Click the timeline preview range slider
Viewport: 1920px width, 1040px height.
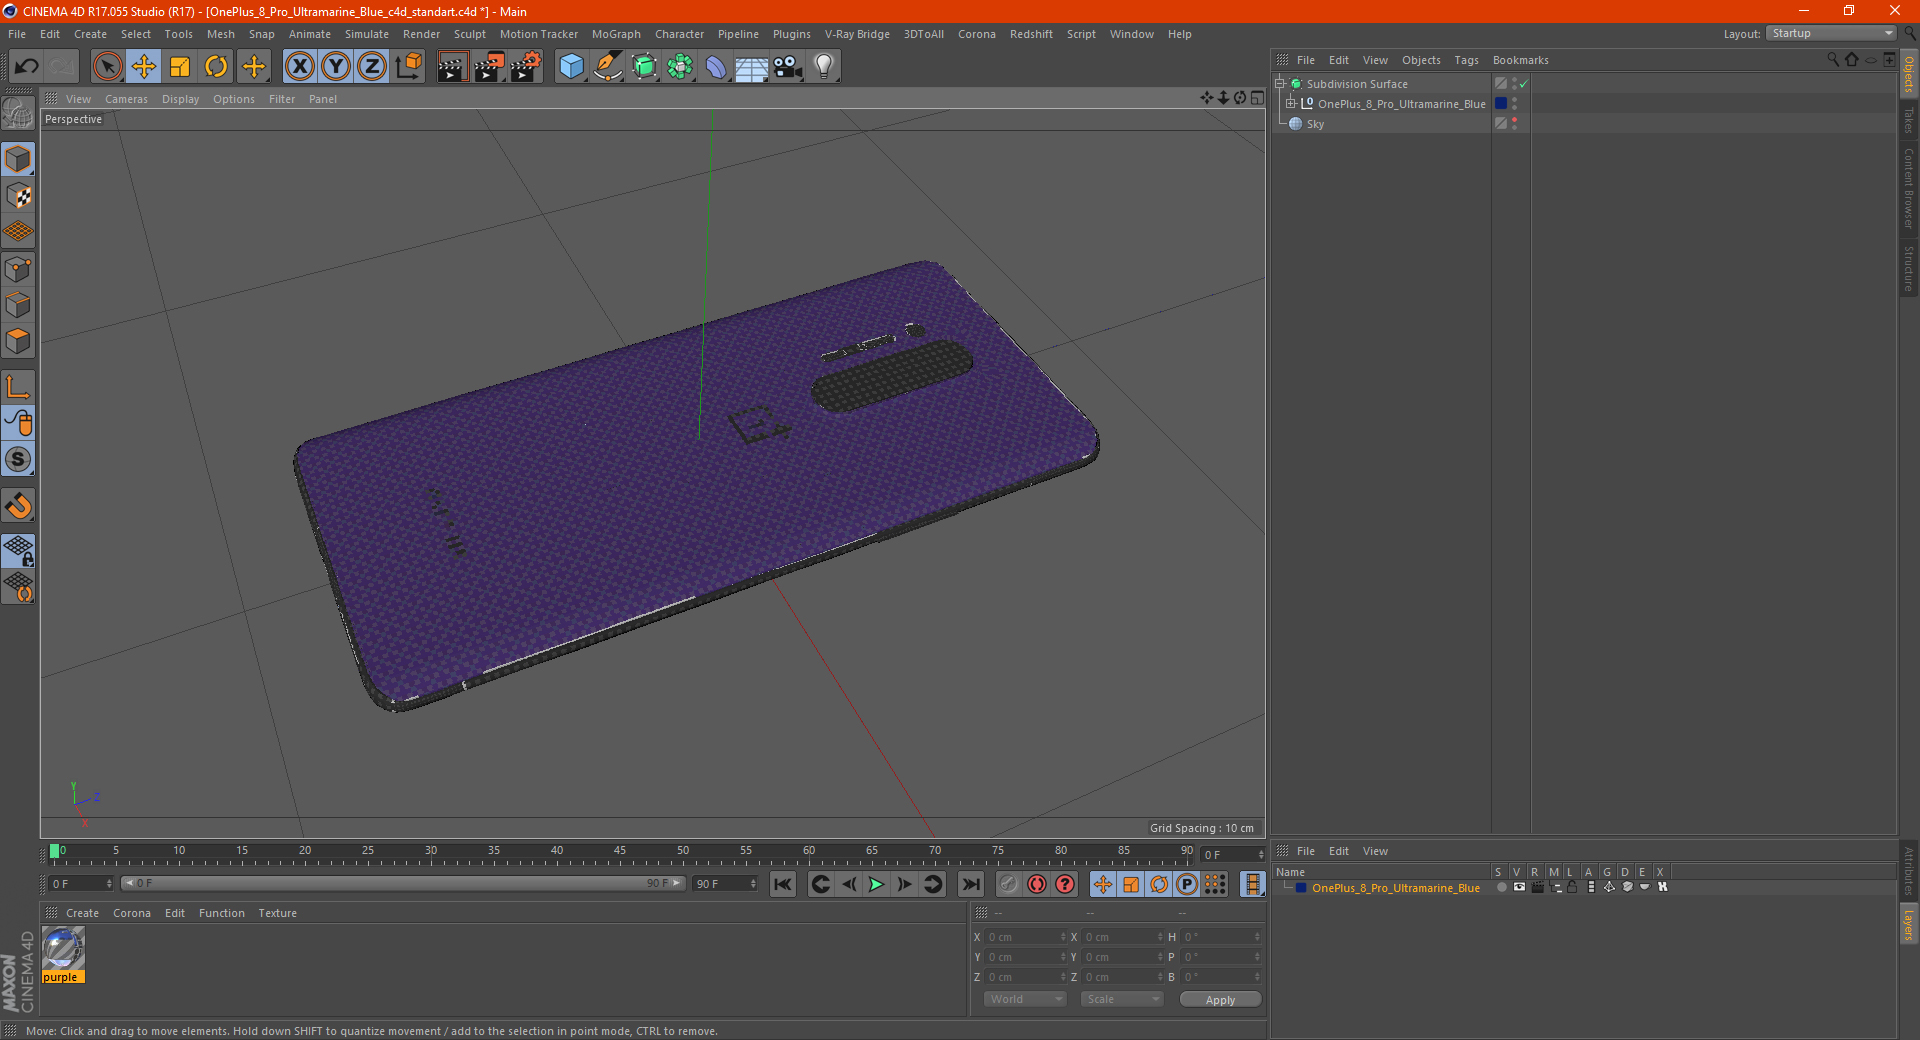(404, 883)
